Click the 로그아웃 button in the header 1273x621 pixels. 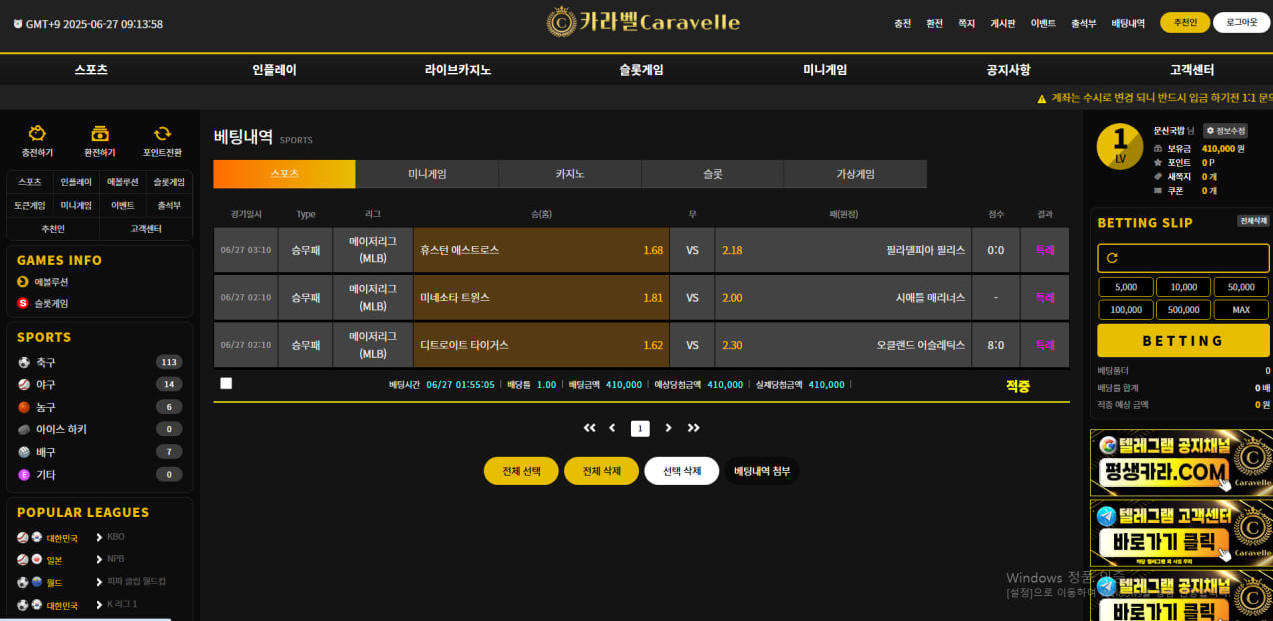click(x=1241, y=23)
